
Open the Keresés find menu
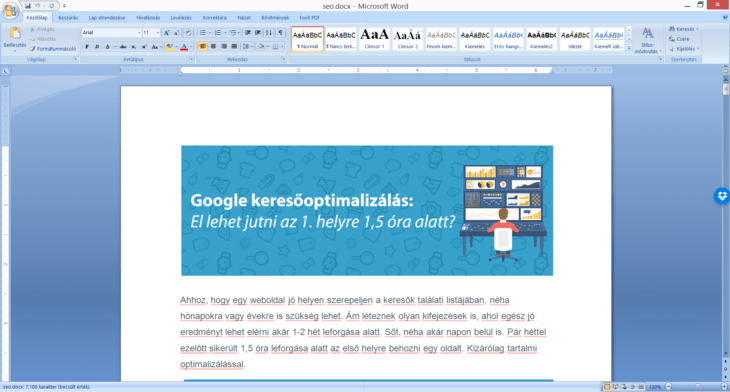point(683,29)
